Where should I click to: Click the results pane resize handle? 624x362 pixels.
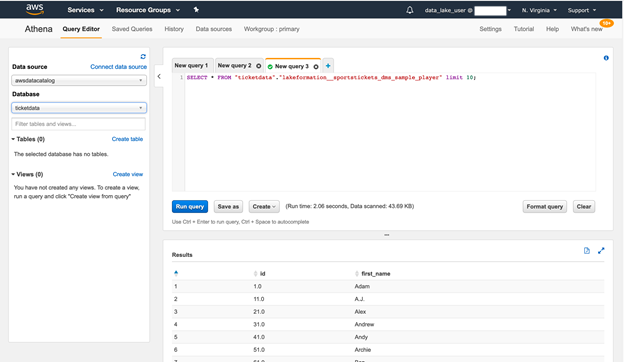point(386,235)
